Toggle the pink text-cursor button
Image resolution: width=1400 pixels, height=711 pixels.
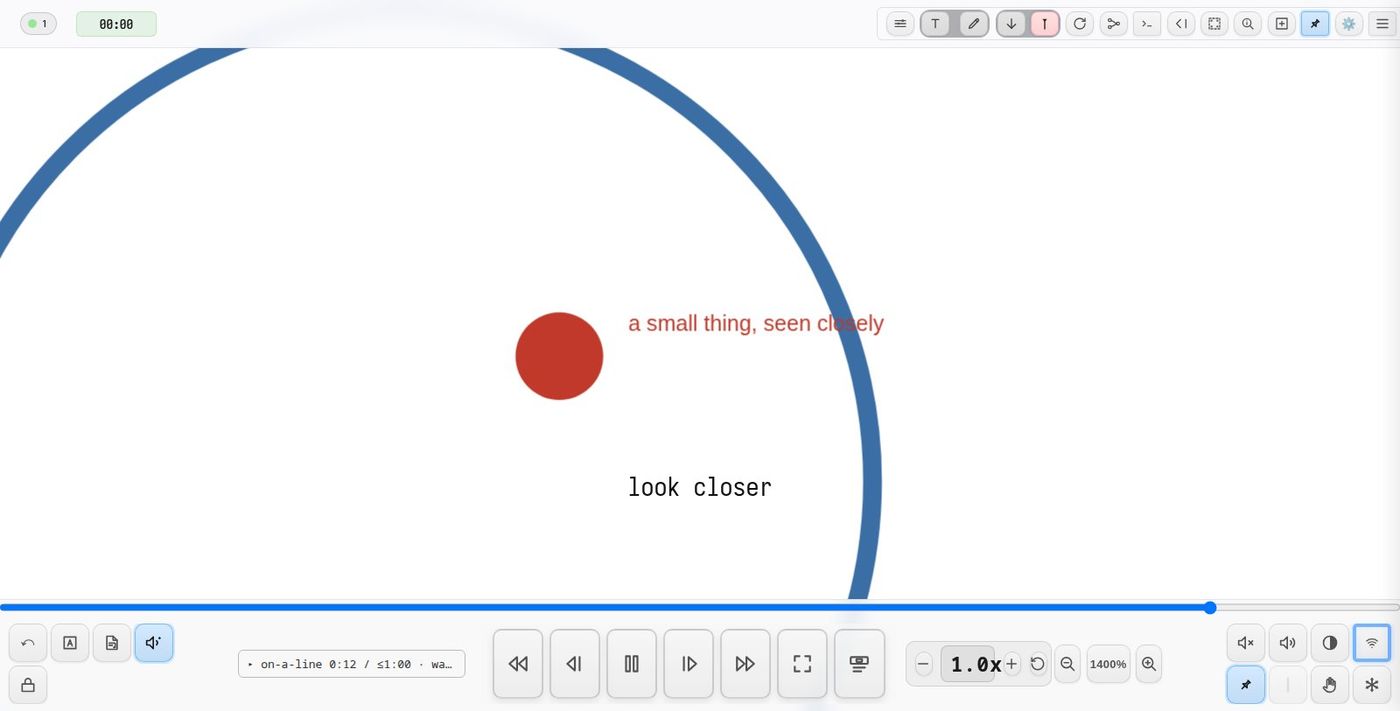click(1045, 24)
